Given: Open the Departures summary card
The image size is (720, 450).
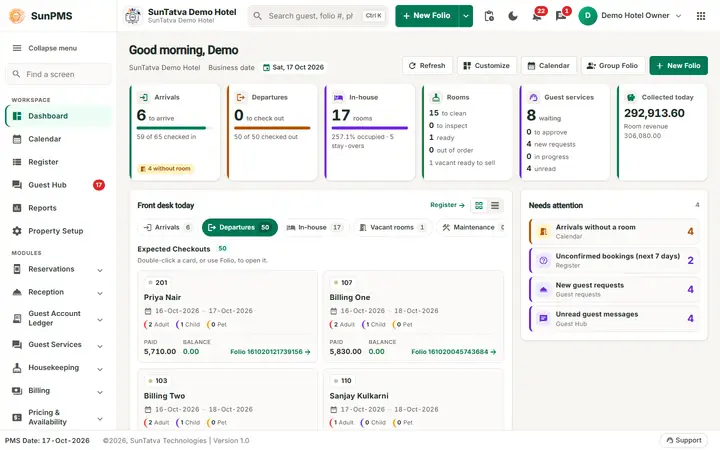Looking at the screenshot, I should coord(272,132).
